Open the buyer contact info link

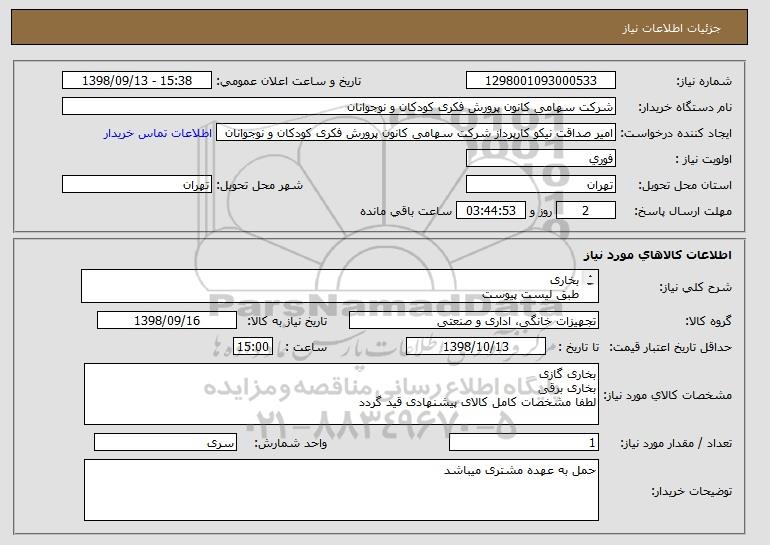(x=158, y=133)
